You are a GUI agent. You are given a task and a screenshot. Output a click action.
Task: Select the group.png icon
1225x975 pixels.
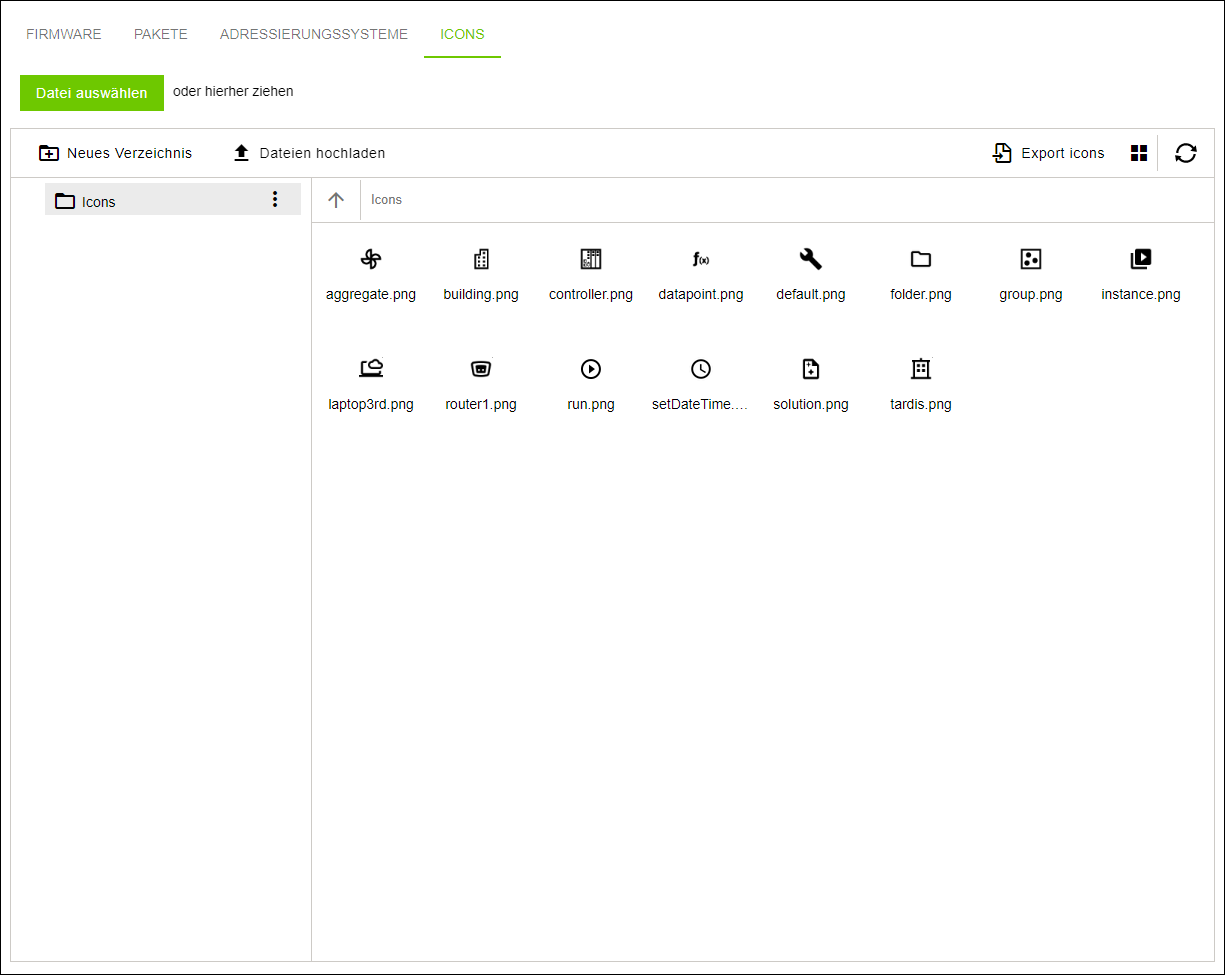(x=1031, y=260)
